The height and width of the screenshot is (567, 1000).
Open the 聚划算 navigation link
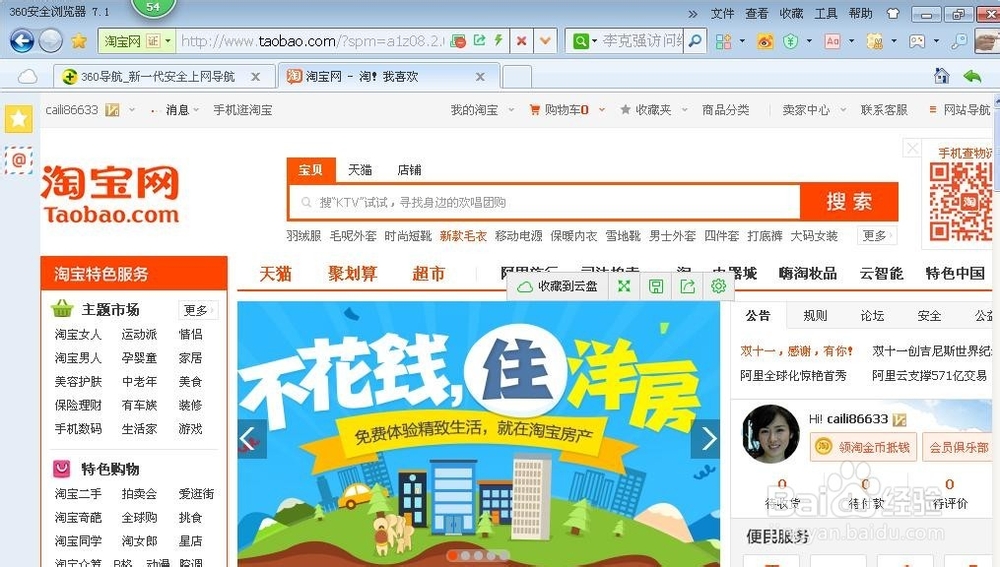tap(353, 274)
